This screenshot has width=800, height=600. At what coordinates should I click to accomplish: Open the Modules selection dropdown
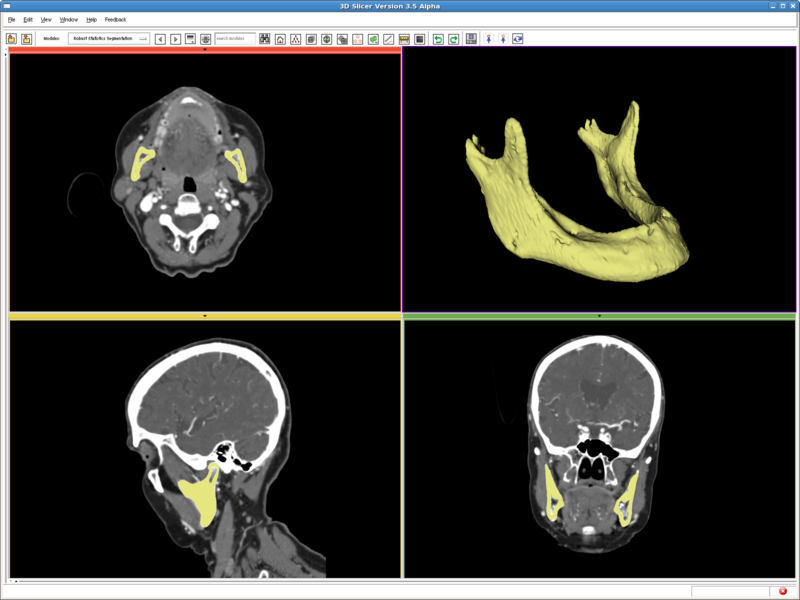(107, 37)
